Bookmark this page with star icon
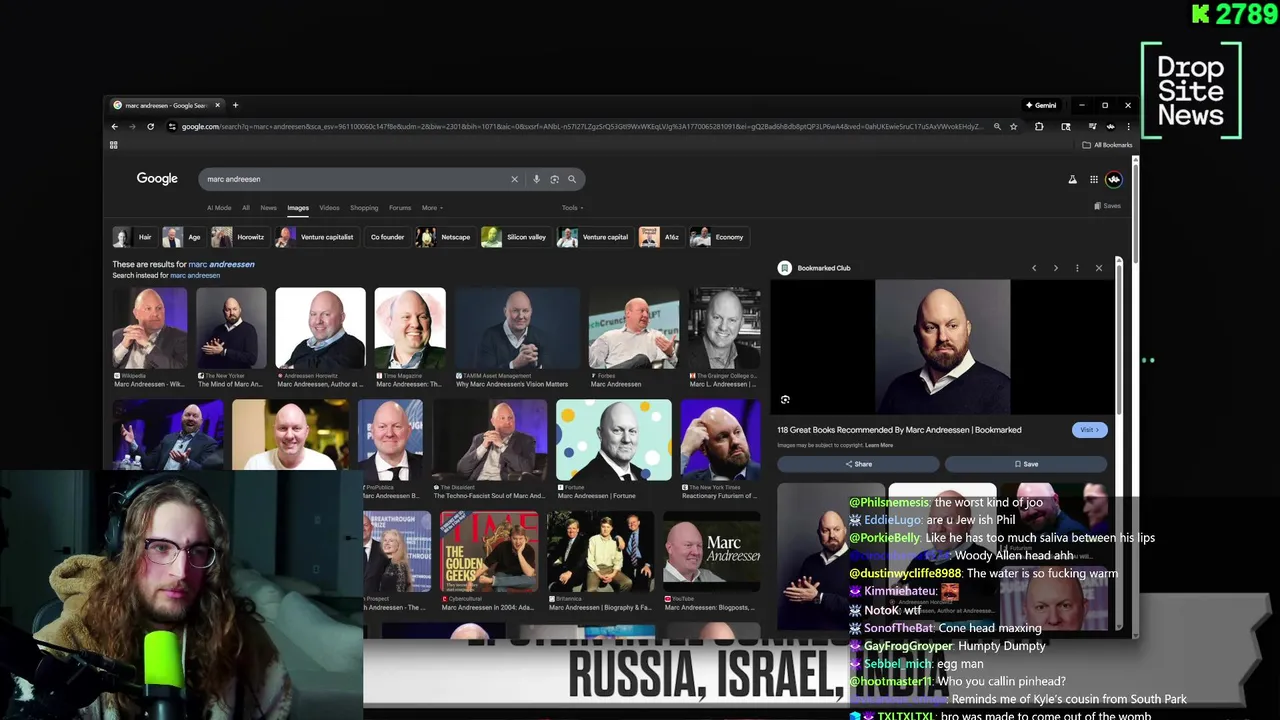This screenshot has width=1280, height=720. click(1013, 127)
